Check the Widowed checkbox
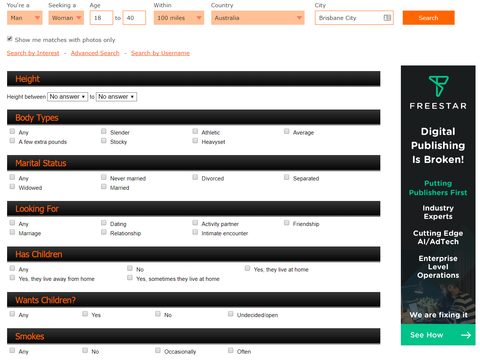Image resolution: width=480 pixels, height=360 pixels. (12, 186)
